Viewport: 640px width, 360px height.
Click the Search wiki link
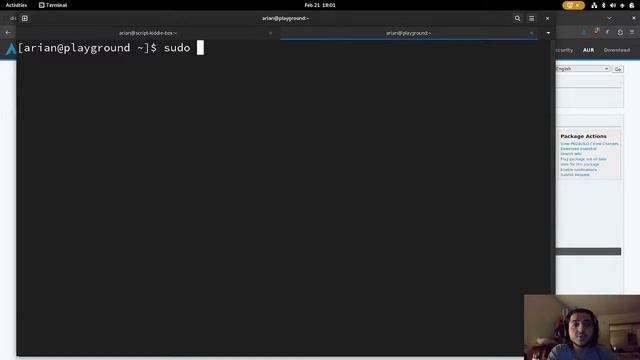571,154
